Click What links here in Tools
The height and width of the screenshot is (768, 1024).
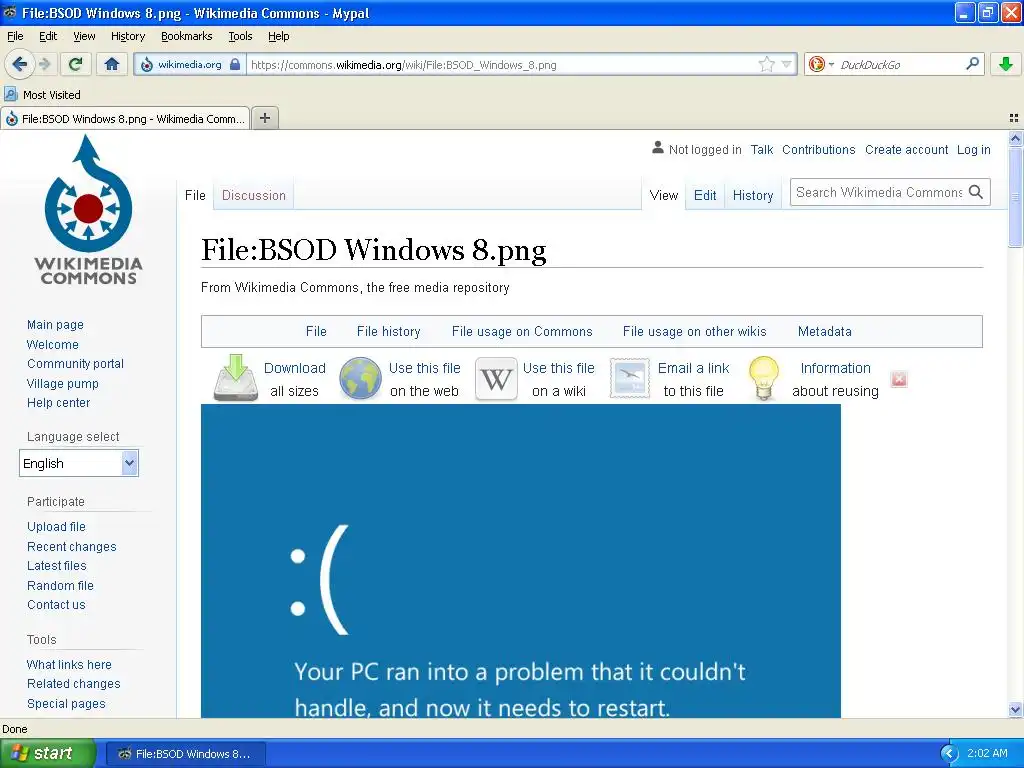click(x=69, y=664)
